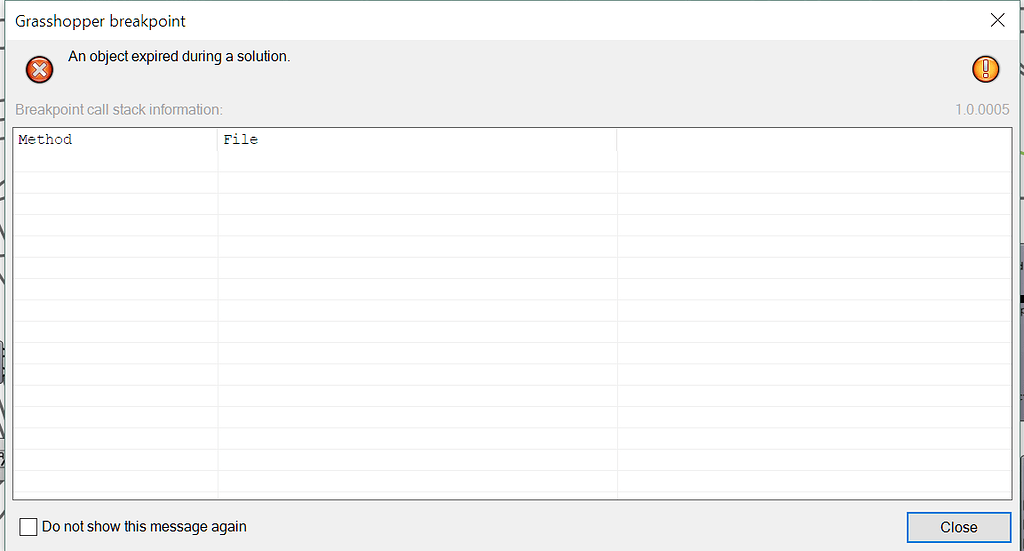1024x551 pixels.
Task: Click the blank third column header
Action: point(814,140)
